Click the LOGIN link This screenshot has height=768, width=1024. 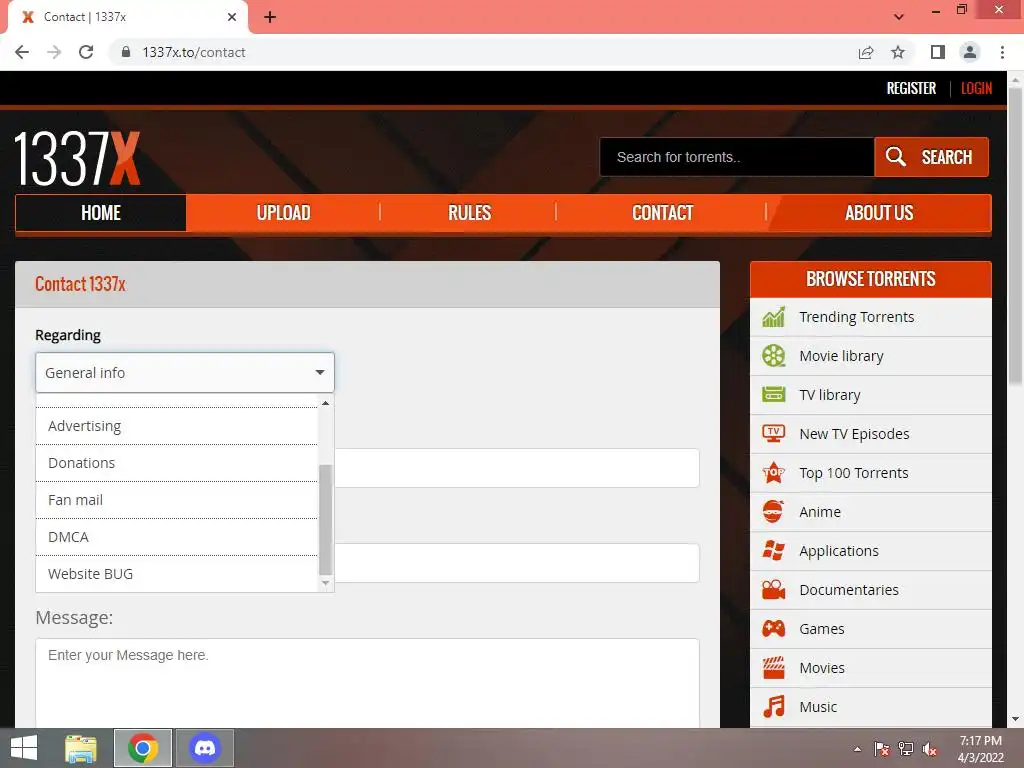pyautogui.click(x=976, y=88)
